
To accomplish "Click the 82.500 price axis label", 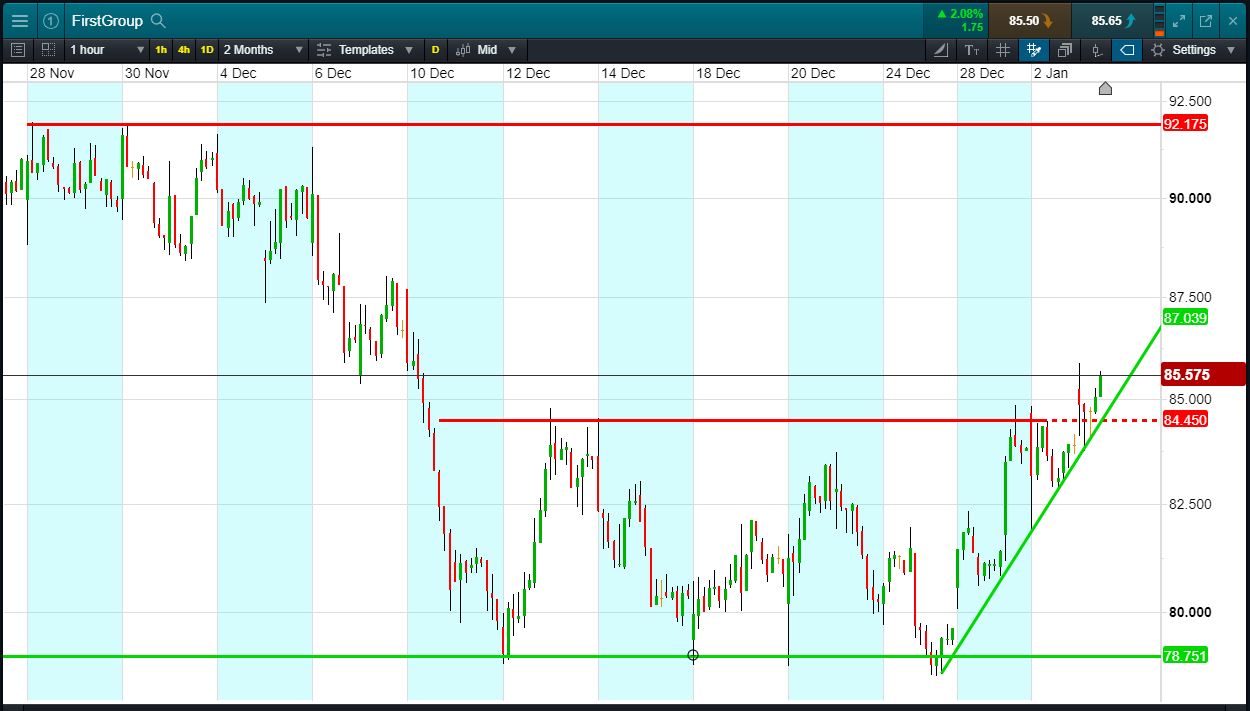I will click(x=1190, y=504).
